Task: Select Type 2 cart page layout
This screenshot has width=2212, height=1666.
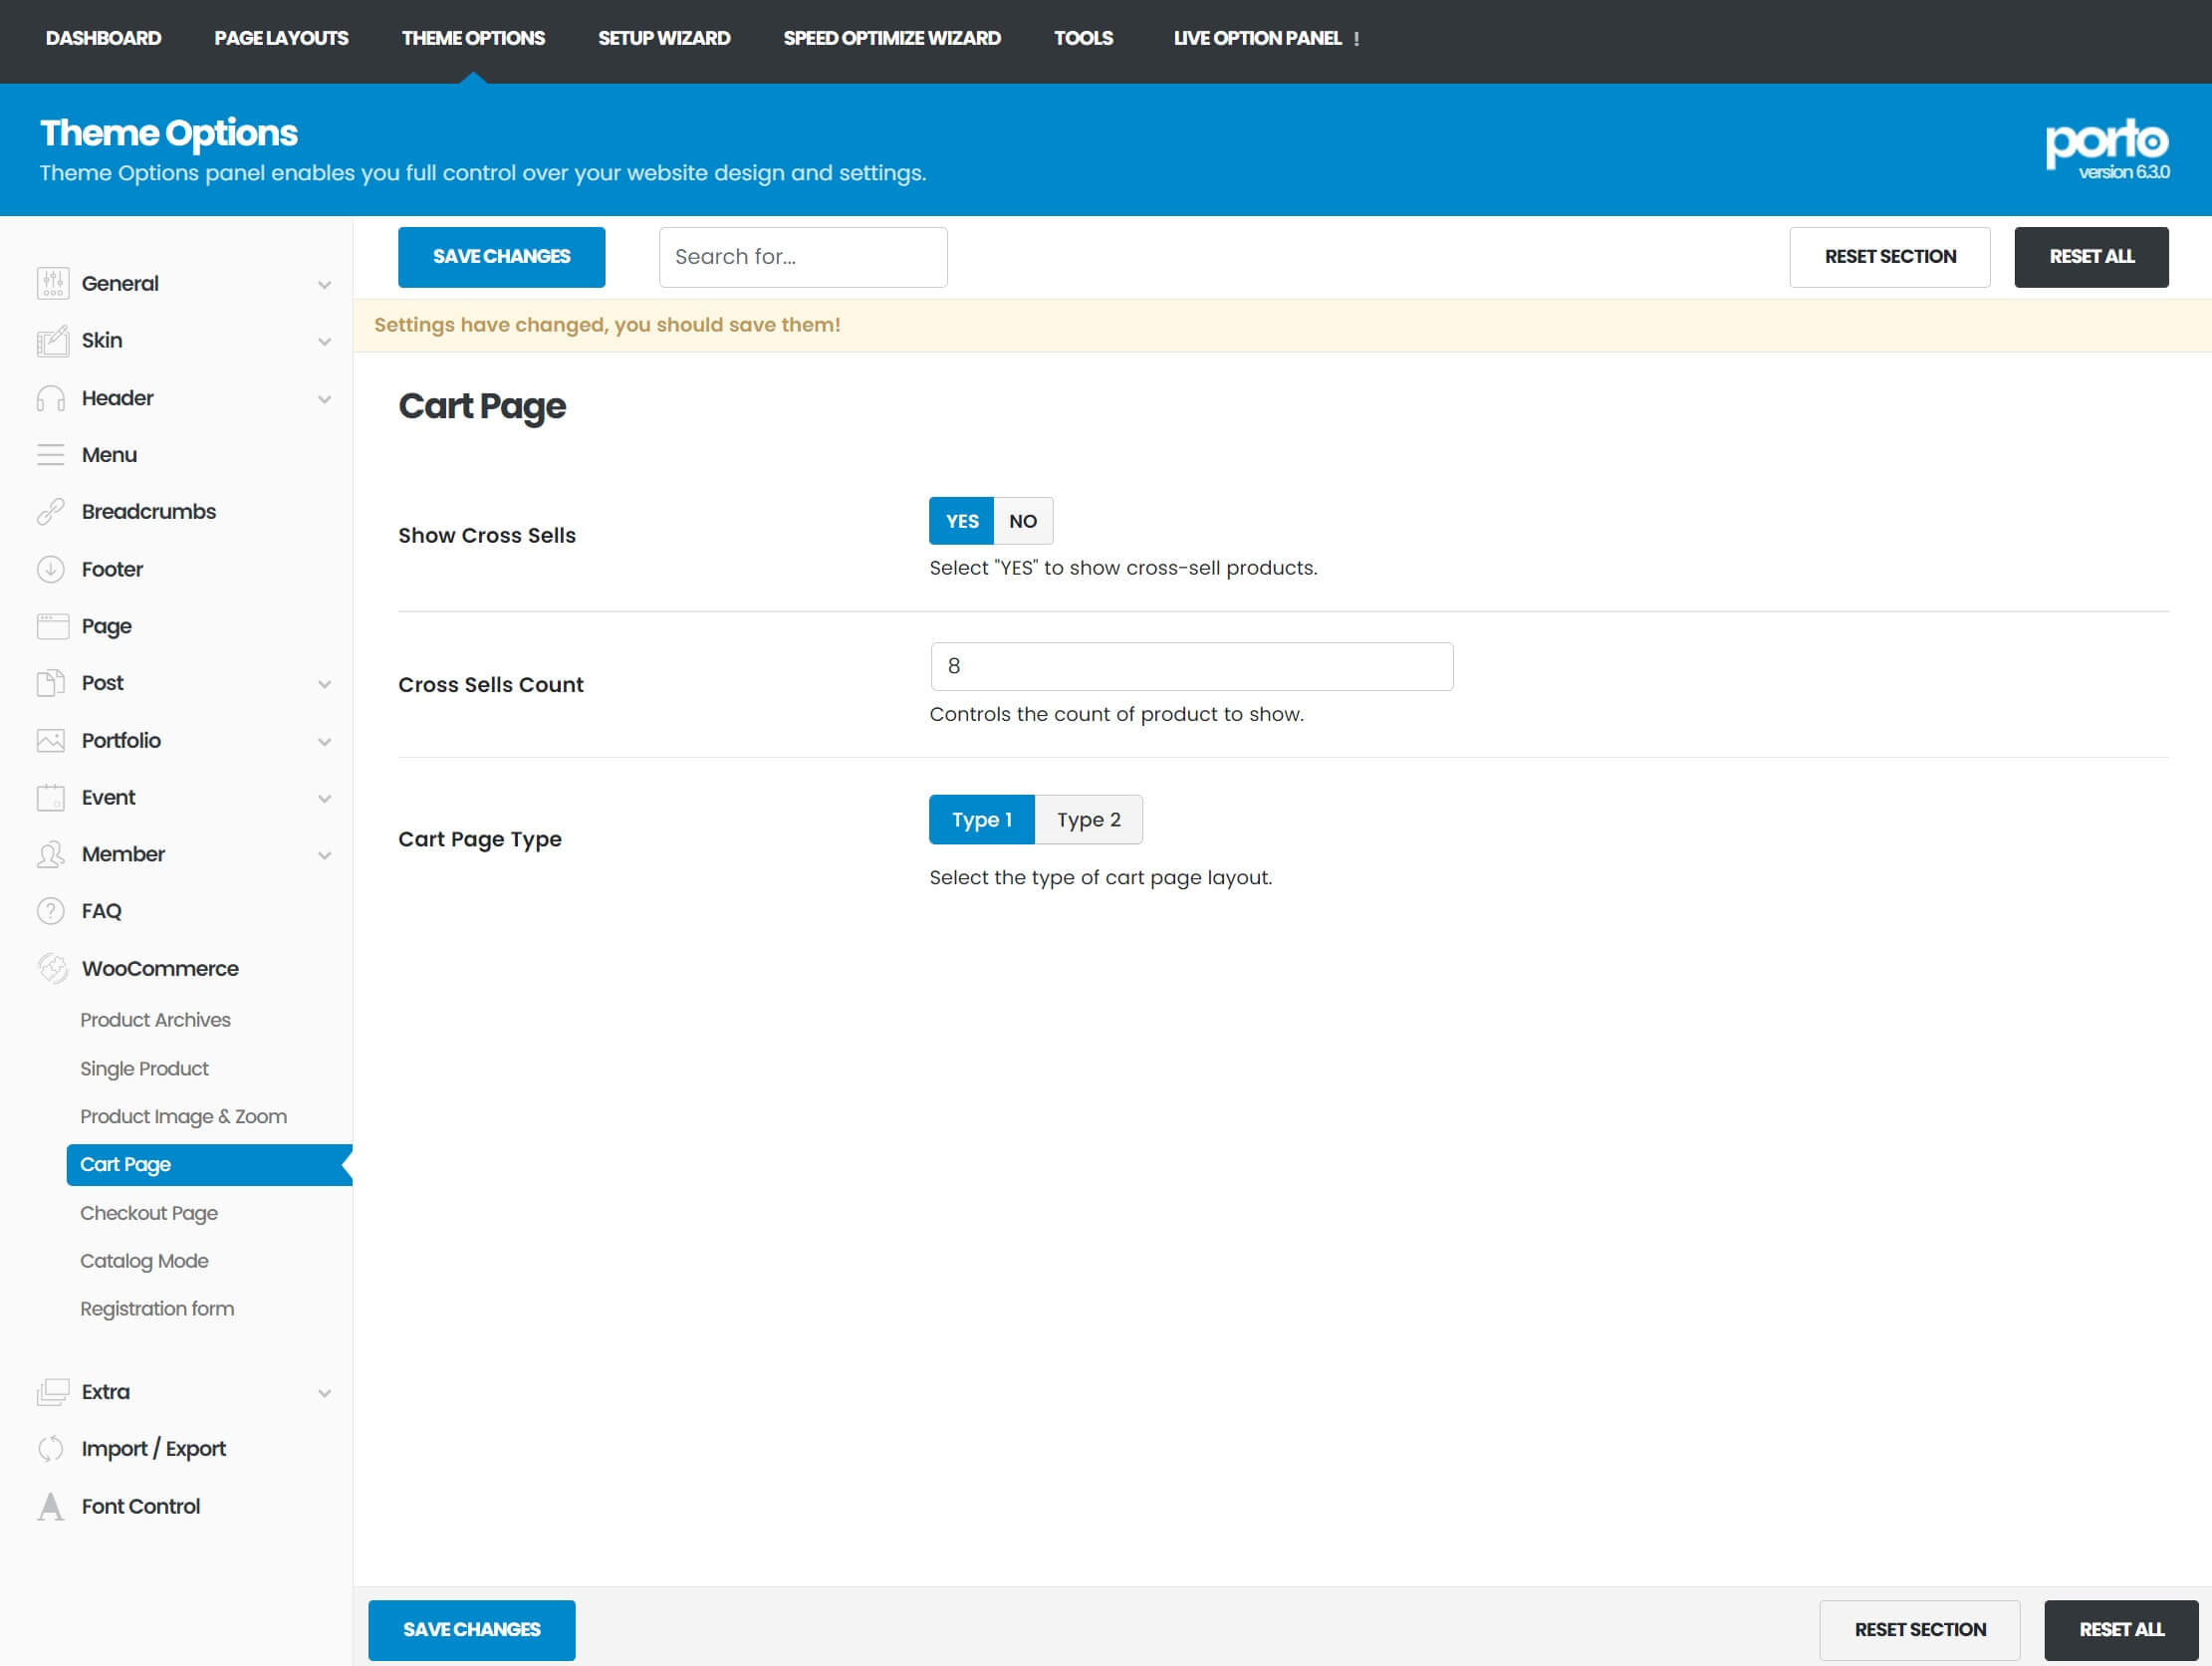Action: [x=1088, y=820]
